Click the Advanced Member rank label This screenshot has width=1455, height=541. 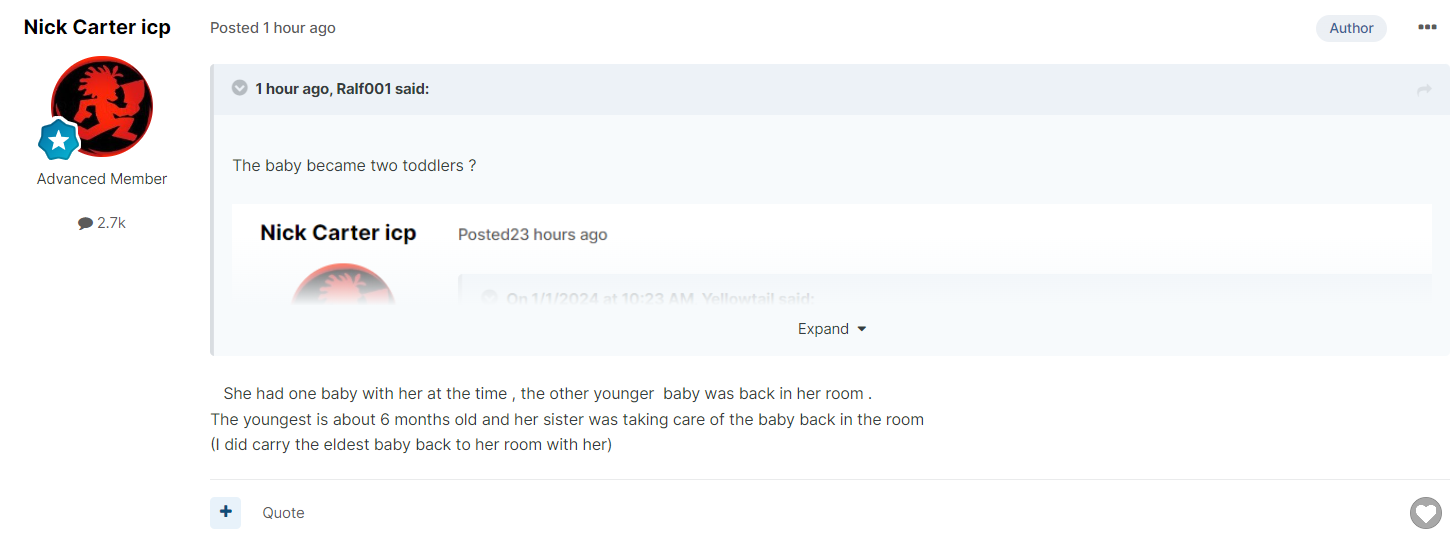[x=102, y=179]
